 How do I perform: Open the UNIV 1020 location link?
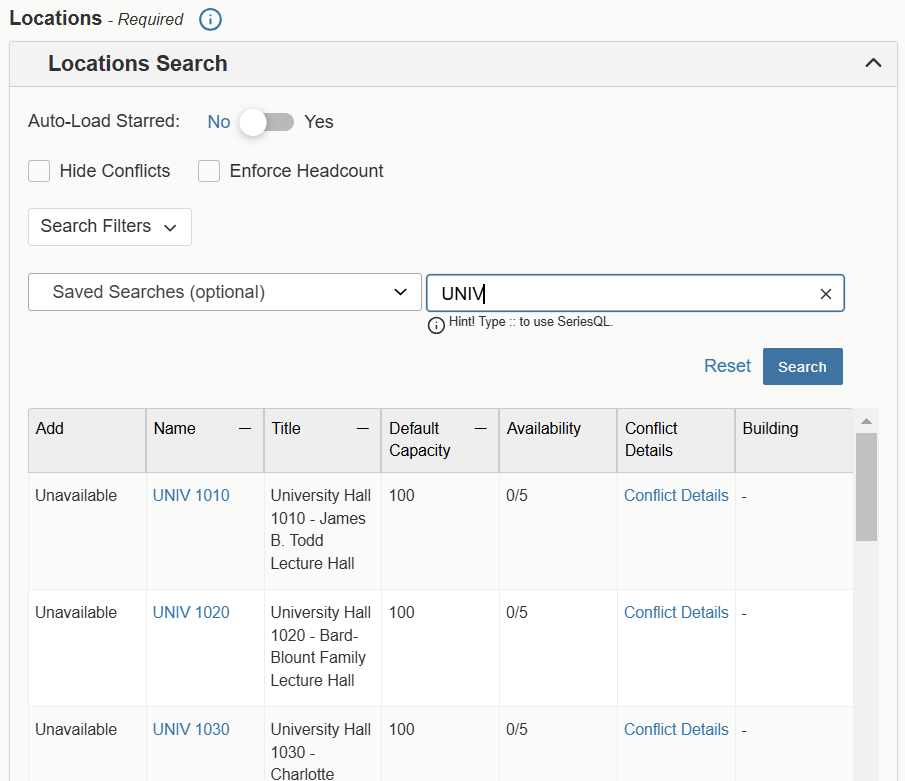coord(191,612)
